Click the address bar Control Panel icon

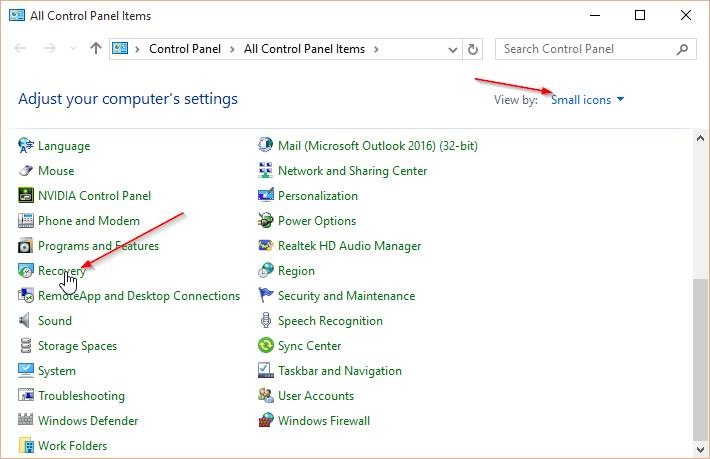coord(120,48)
